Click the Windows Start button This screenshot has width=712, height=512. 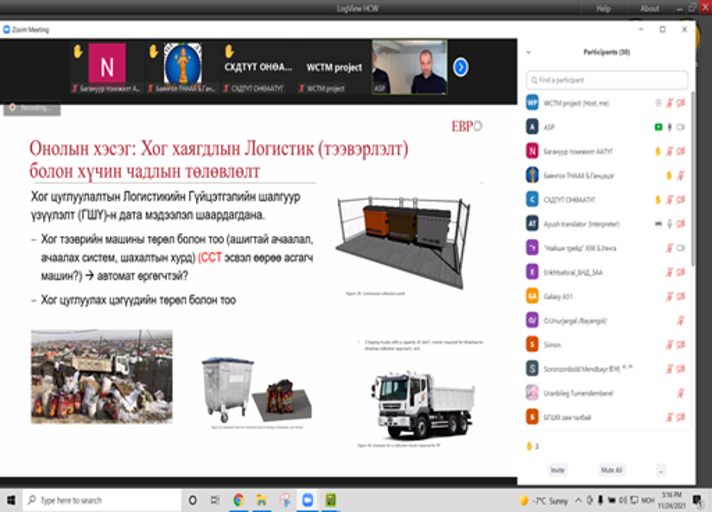coord(11,499)
